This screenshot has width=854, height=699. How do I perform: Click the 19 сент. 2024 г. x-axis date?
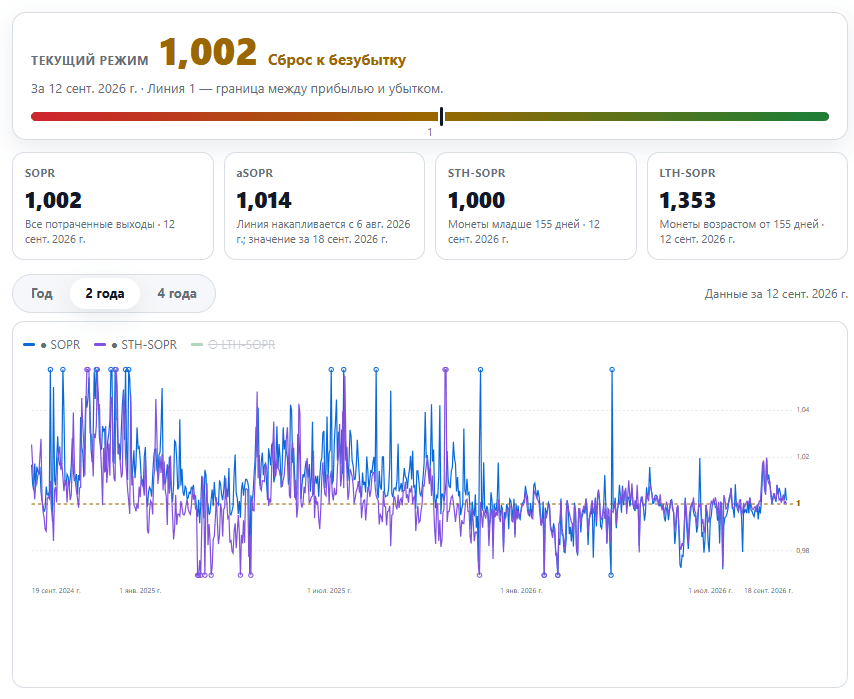point(56,591)
